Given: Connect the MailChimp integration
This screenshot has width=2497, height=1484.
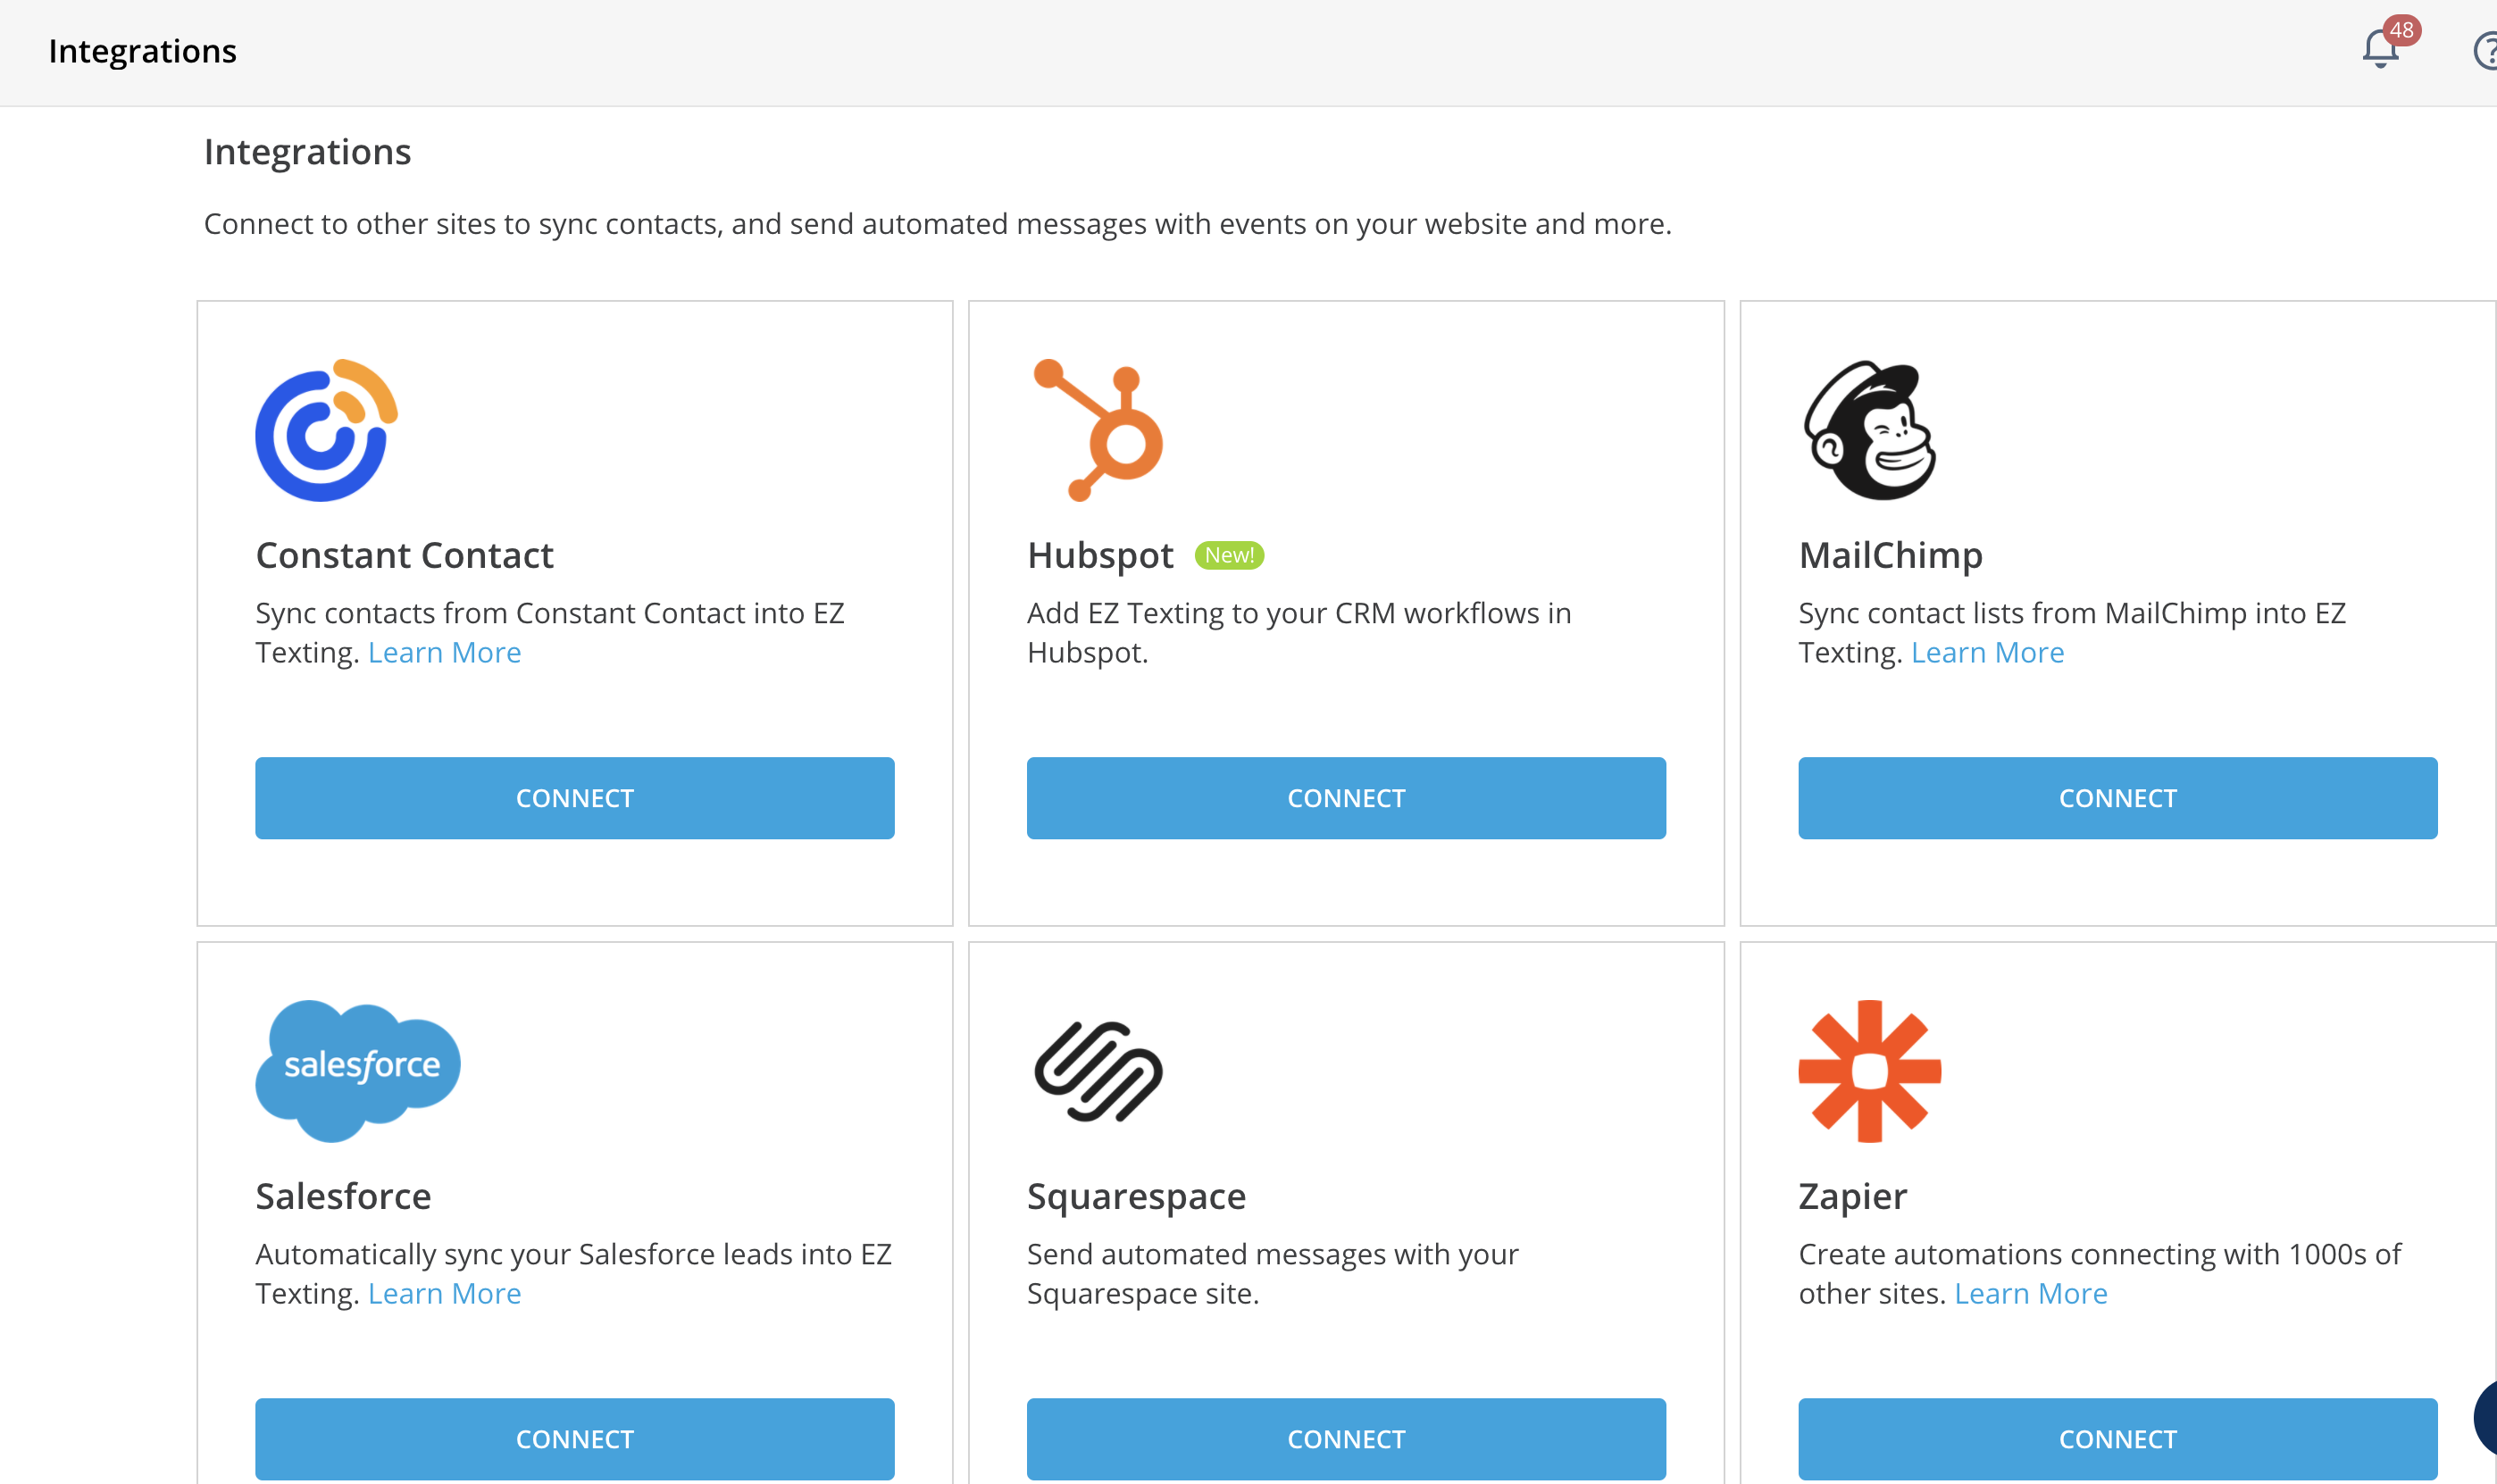Looking at the screenshot, I should tap(2117, 798).
